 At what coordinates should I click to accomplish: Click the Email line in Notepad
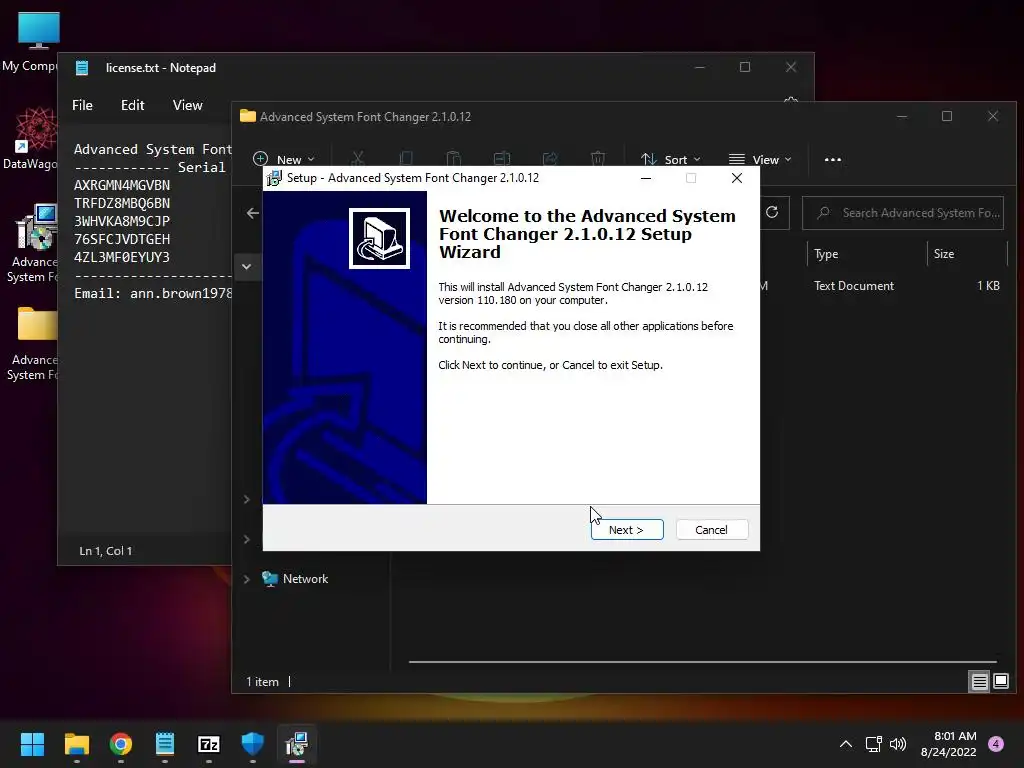tap(153, 293)
